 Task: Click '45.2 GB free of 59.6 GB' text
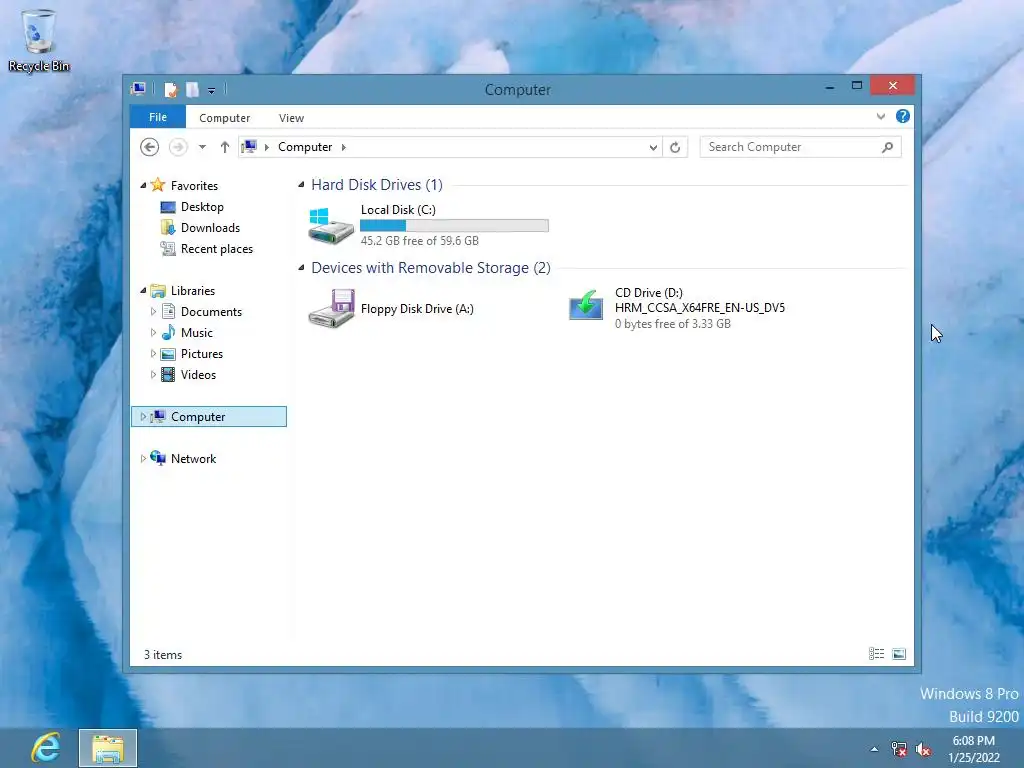(x=420, y=240)
